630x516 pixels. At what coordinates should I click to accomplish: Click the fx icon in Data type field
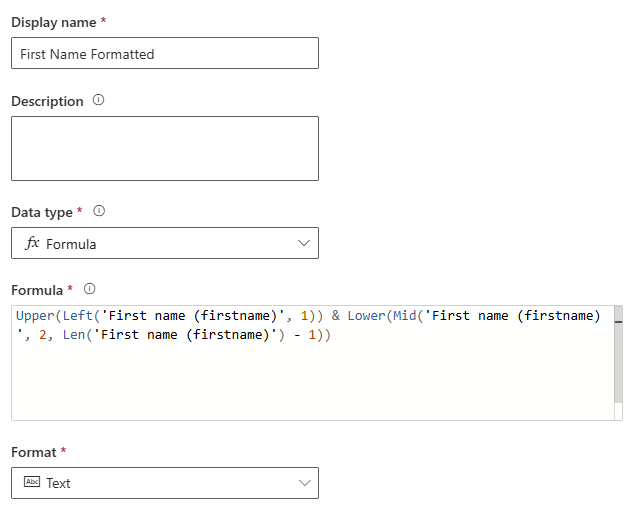point(32,243)
